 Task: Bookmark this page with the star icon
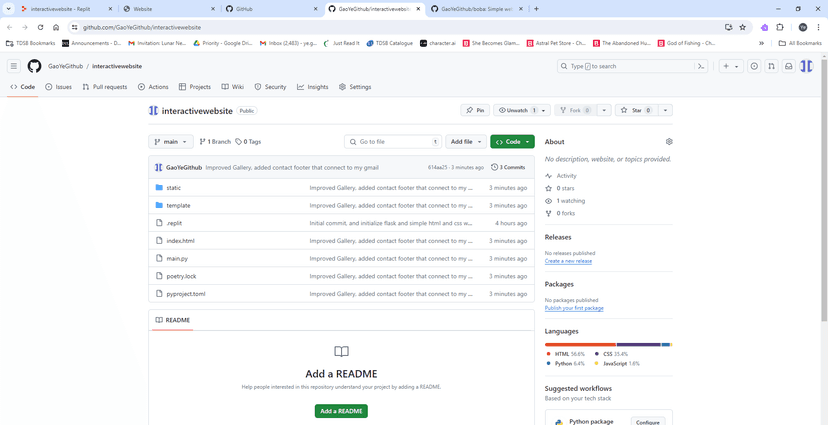click(742, 28)
